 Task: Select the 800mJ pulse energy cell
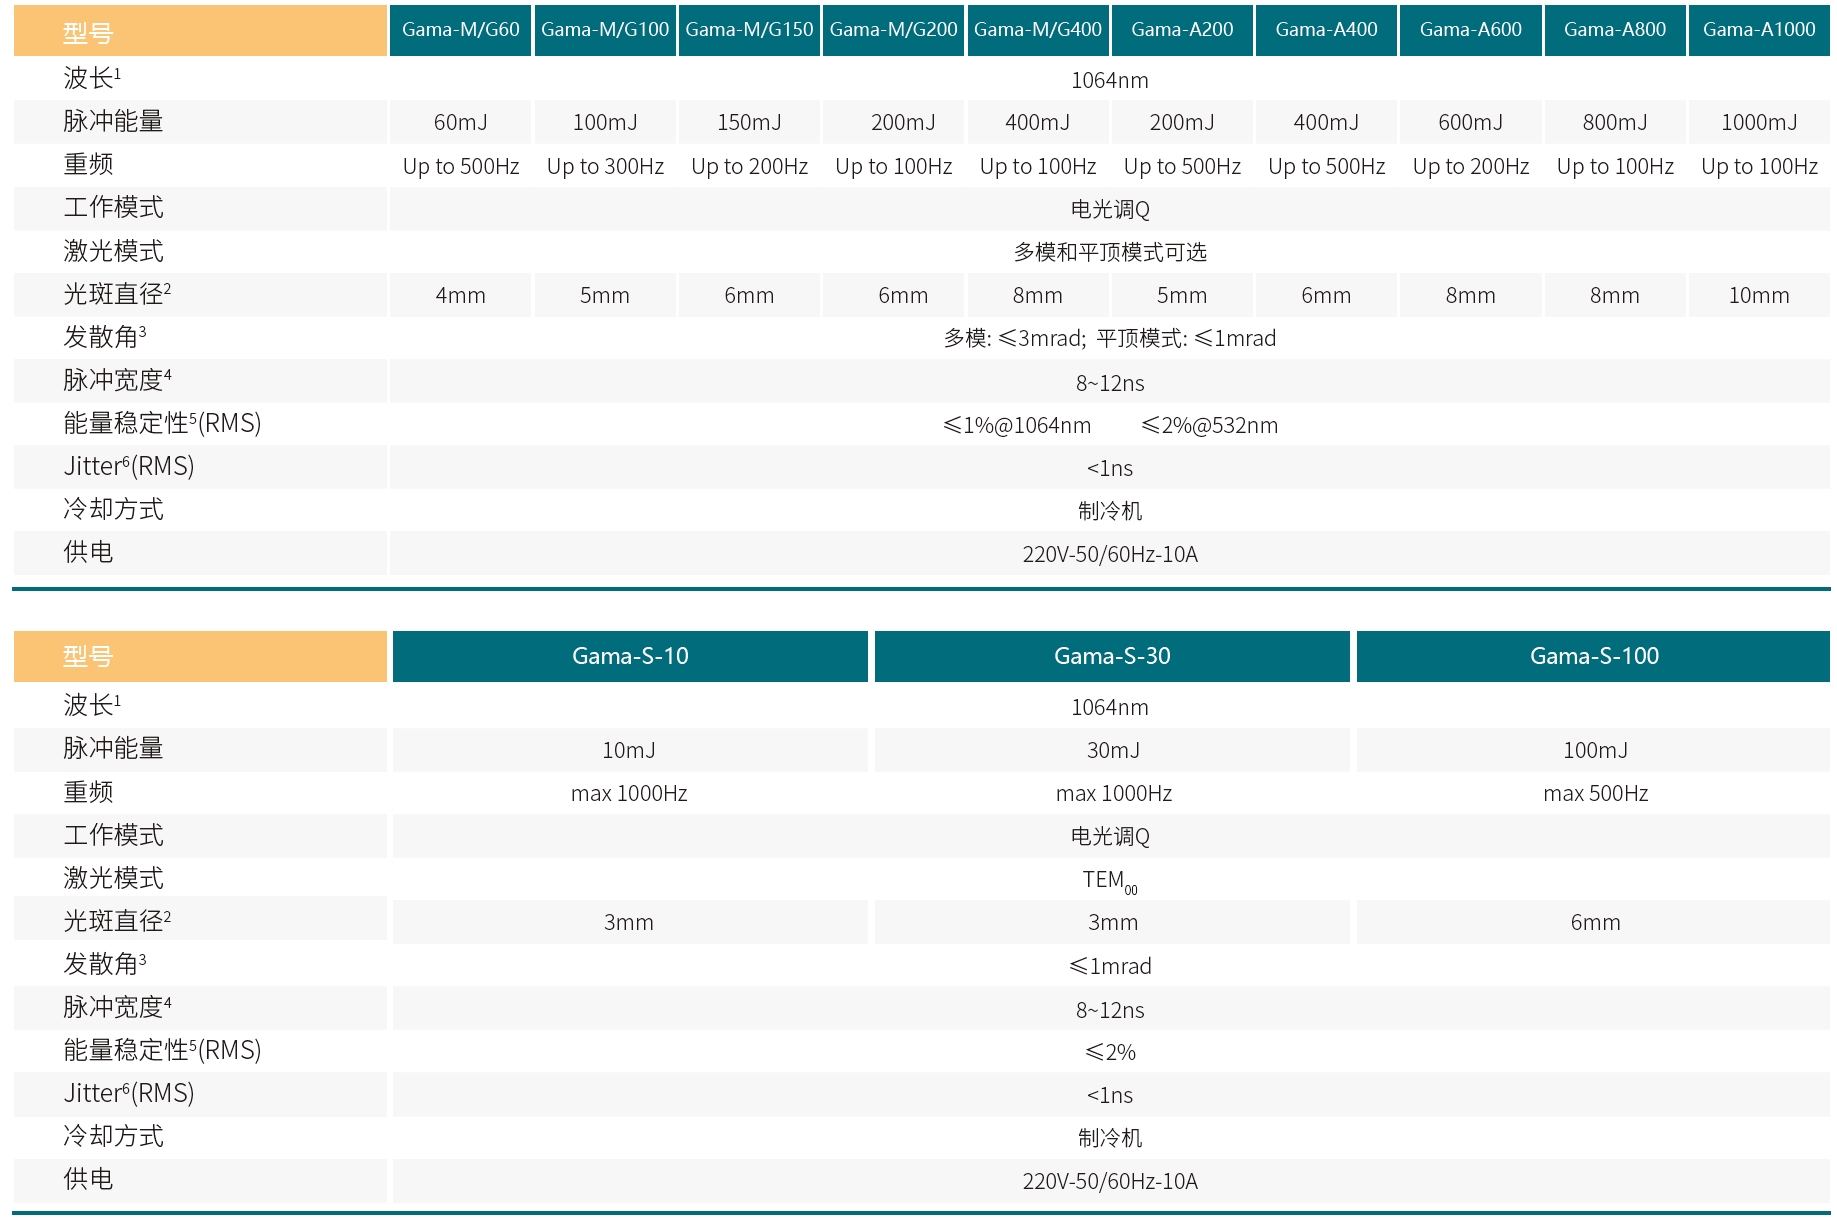pyautogui.click(x=1615, y=122)
